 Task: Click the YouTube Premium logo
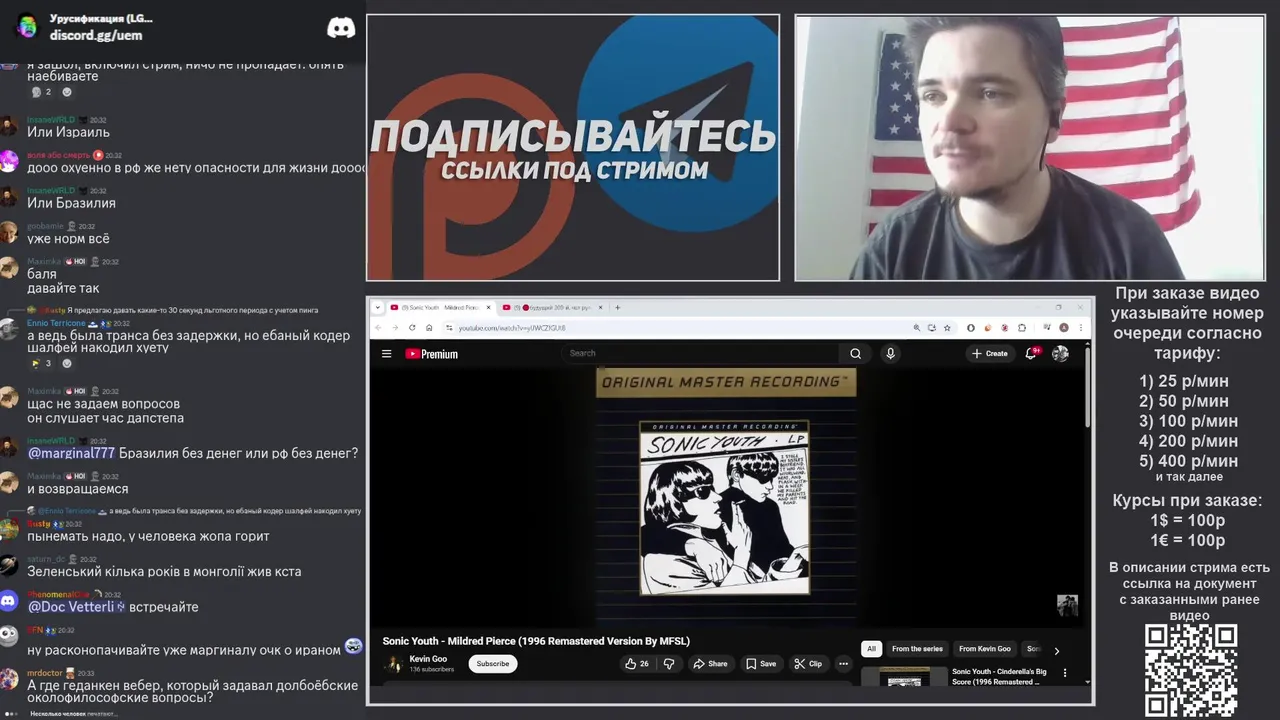point(431,353)
